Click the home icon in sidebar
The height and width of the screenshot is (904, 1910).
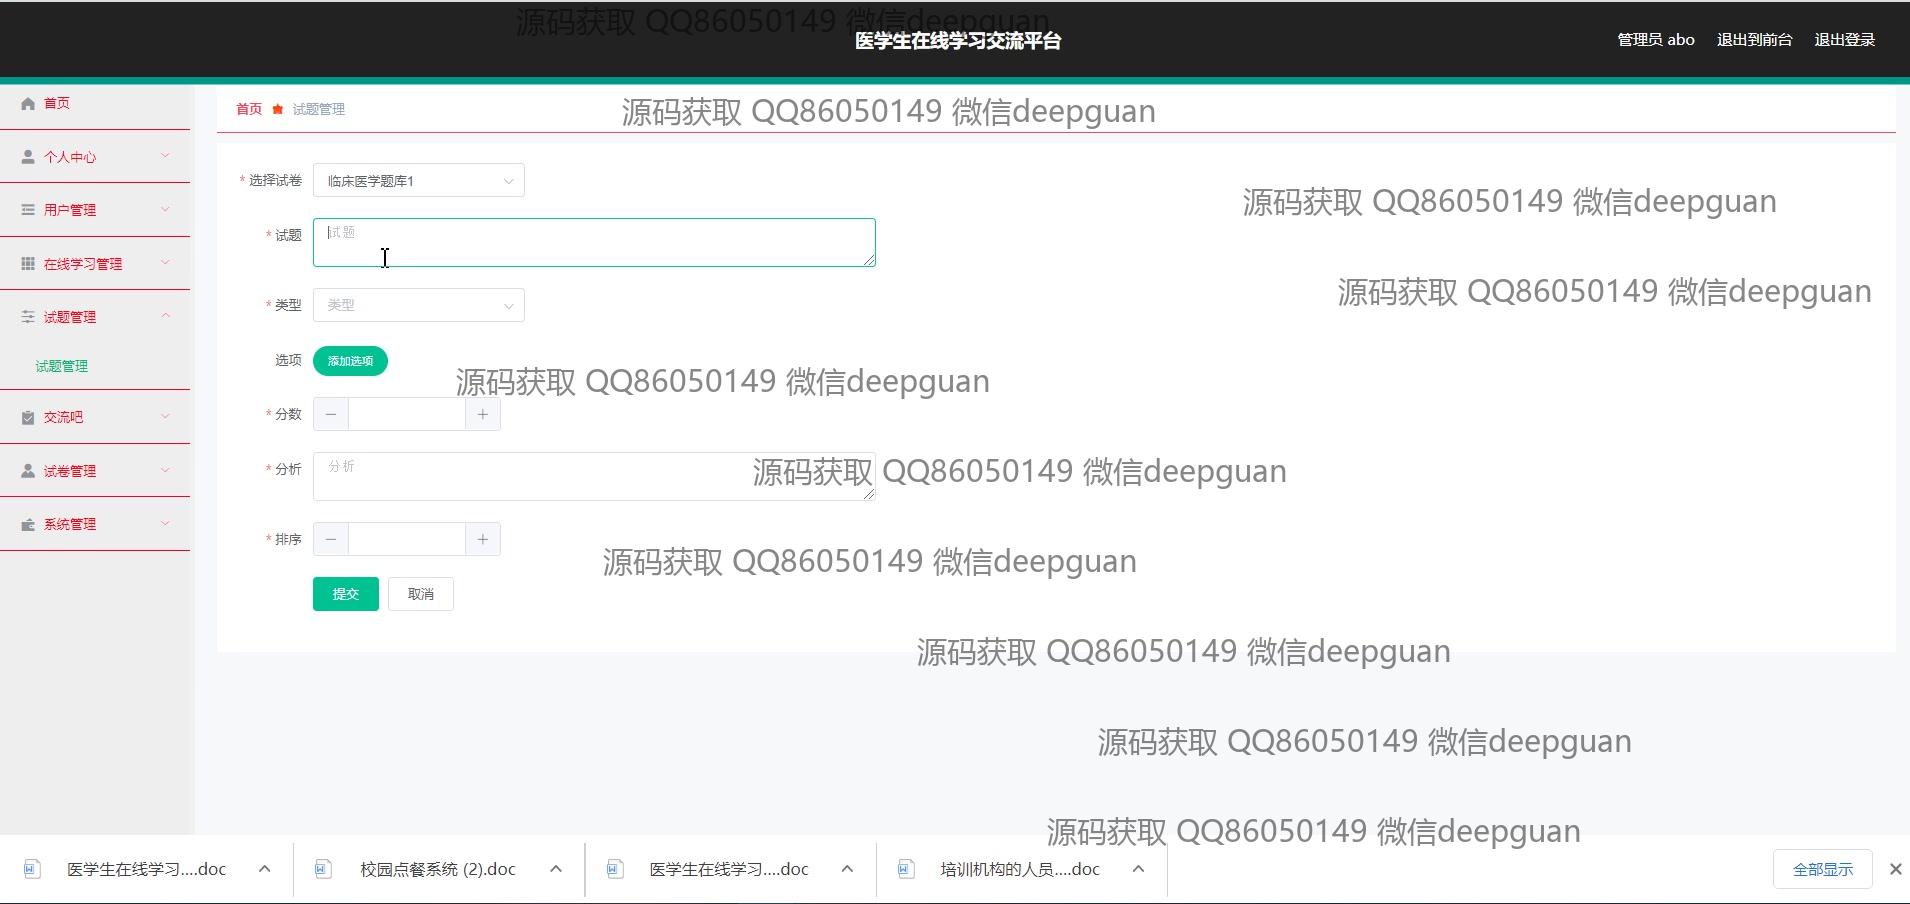pyautogui.click(x=28, y=103)
